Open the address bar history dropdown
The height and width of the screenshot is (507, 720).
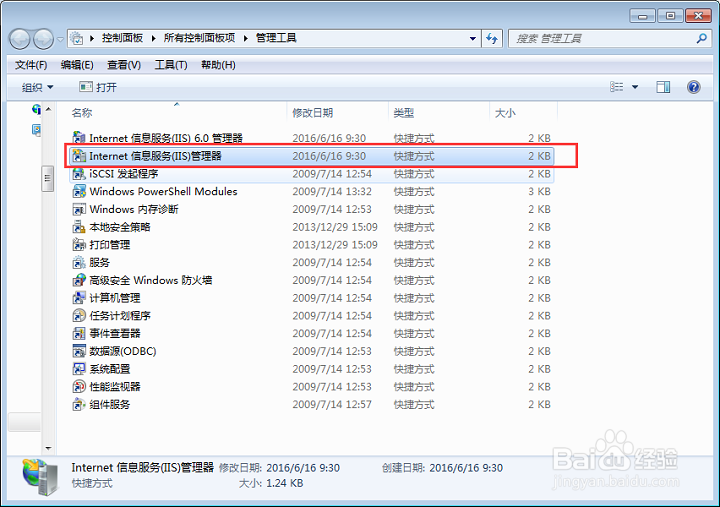(x=472, y=39)
